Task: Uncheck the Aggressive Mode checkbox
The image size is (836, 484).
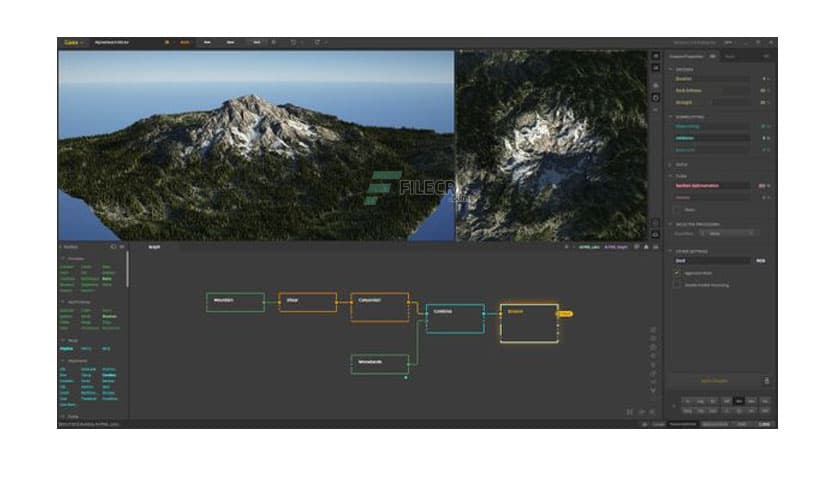Action: tap(677, 272)
